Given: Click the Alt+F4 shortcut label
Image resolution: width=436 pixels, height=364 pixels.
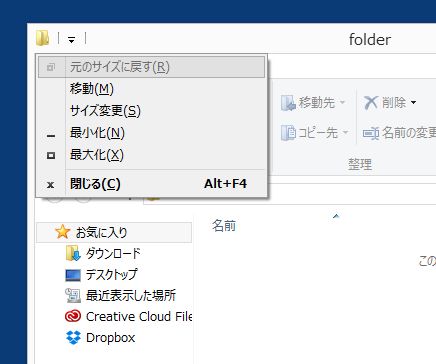Looking at the screenshot, I should pos(225,184).
